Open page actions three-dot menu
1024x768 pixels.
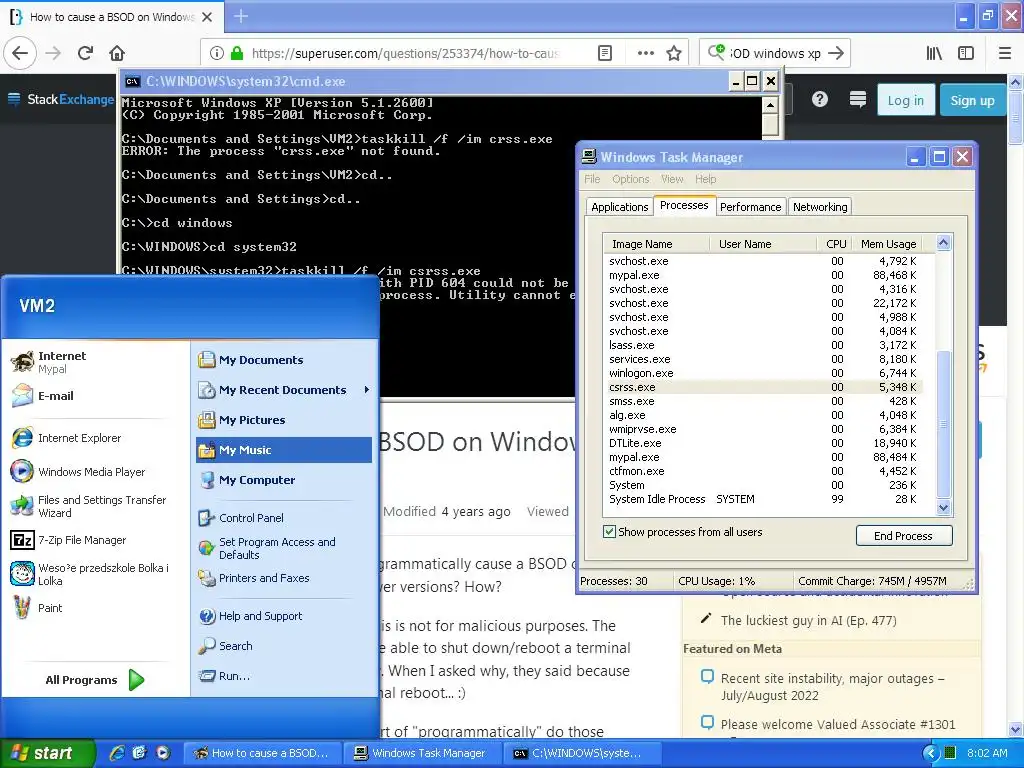click(x=646, y=53)
